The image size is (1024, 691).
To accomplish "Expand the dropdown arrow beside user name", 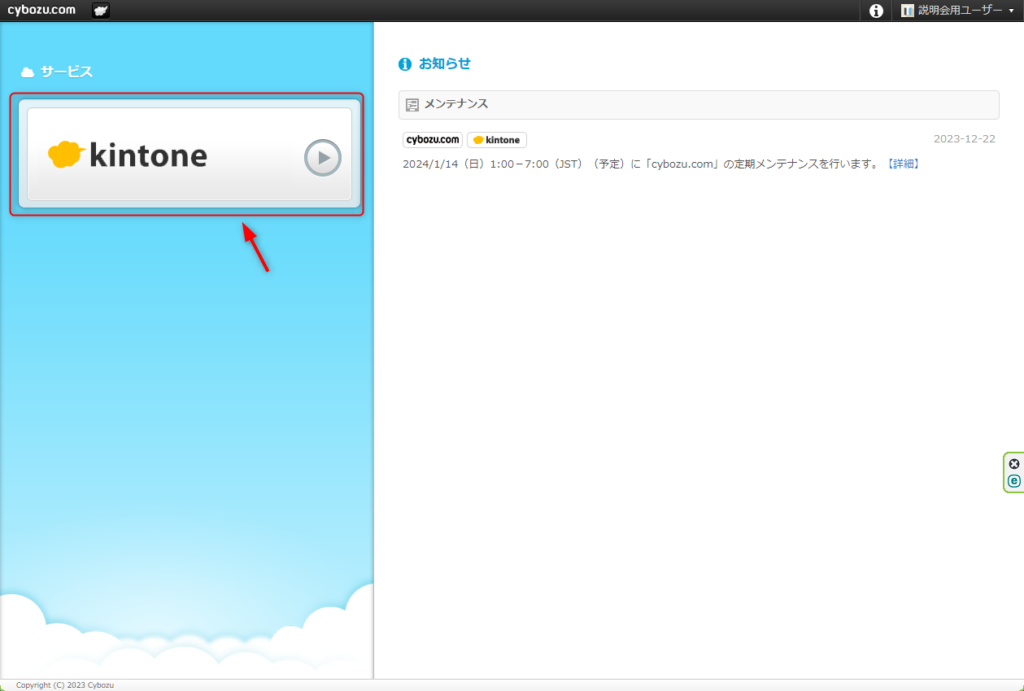I will pos(1011,11).
